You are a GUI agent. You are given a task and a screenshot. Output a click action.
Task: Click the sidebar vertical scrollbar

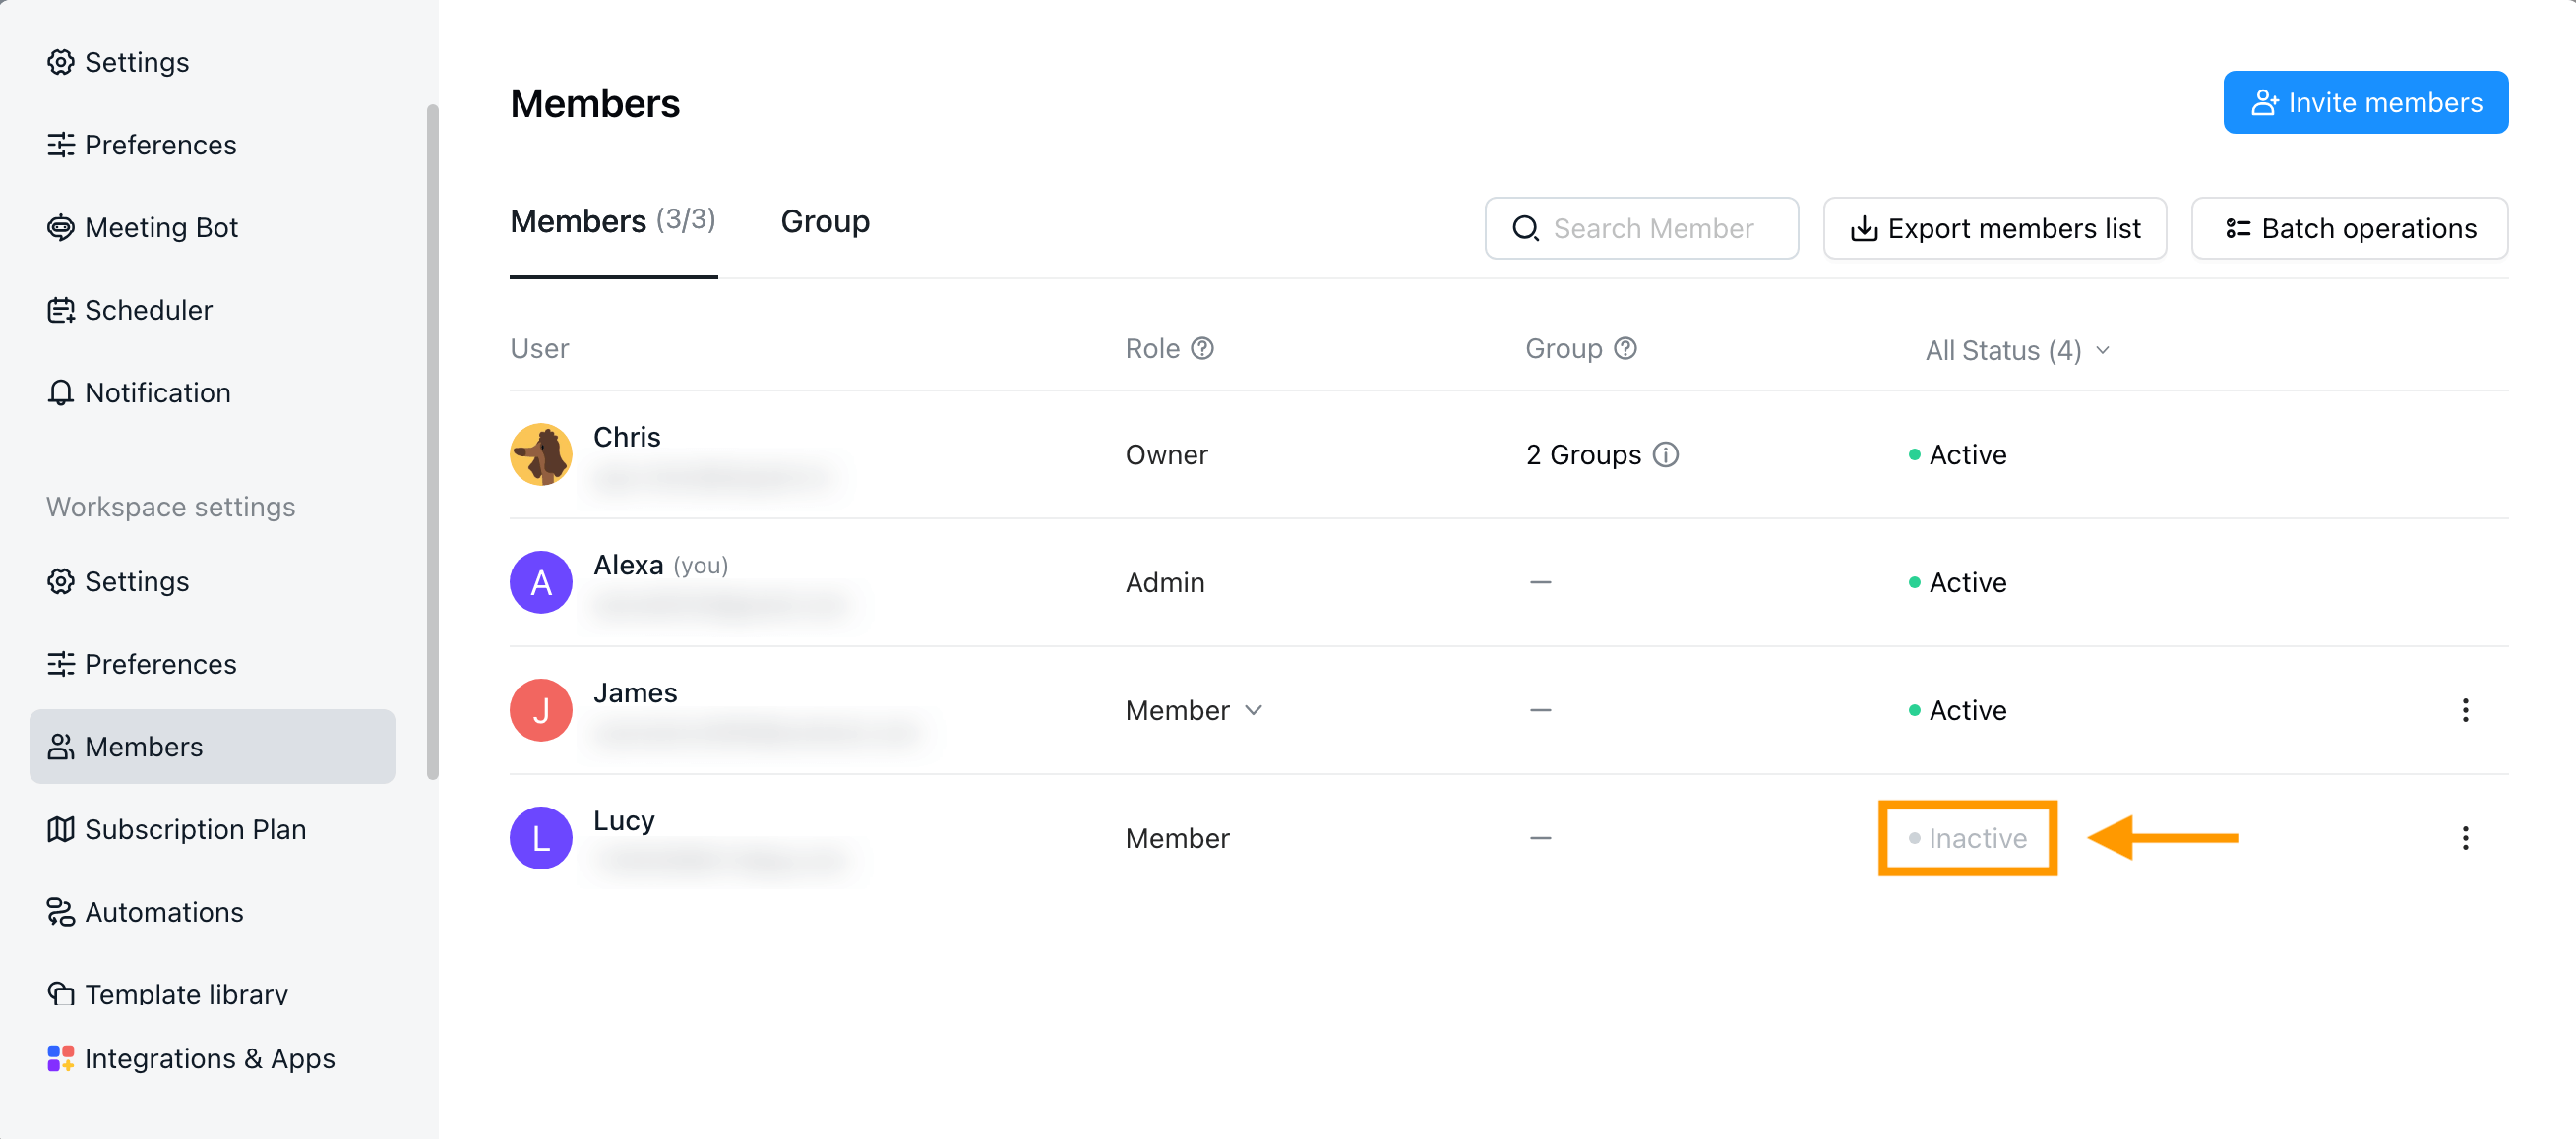click(x=432, y=440)
